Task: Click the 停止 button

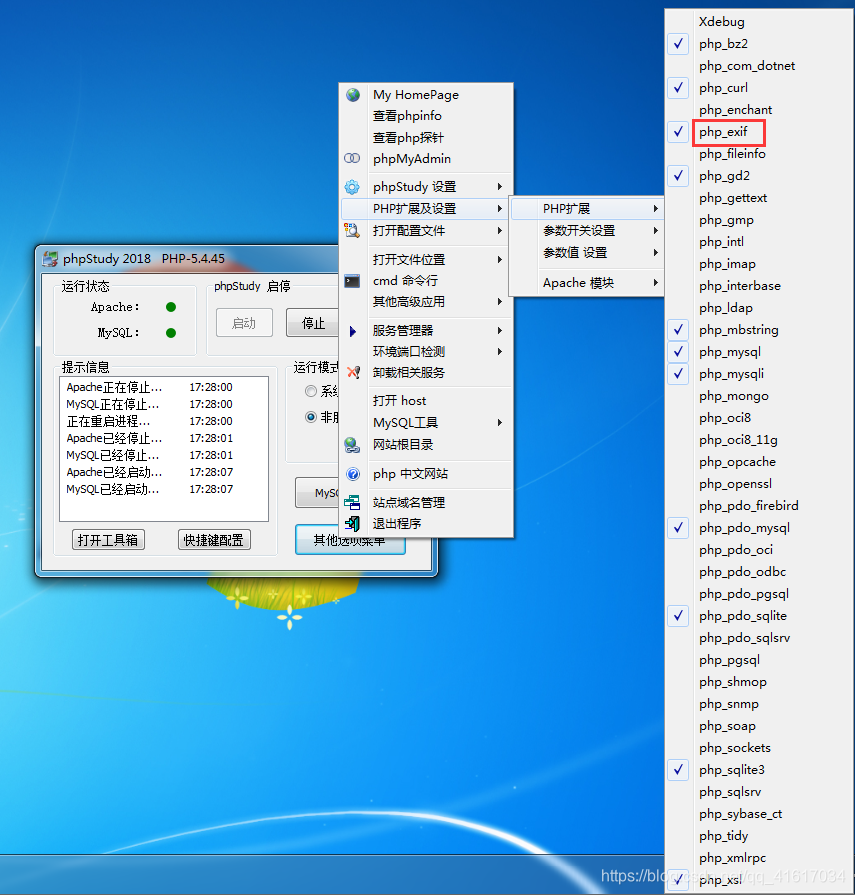Action: [312, 323]
